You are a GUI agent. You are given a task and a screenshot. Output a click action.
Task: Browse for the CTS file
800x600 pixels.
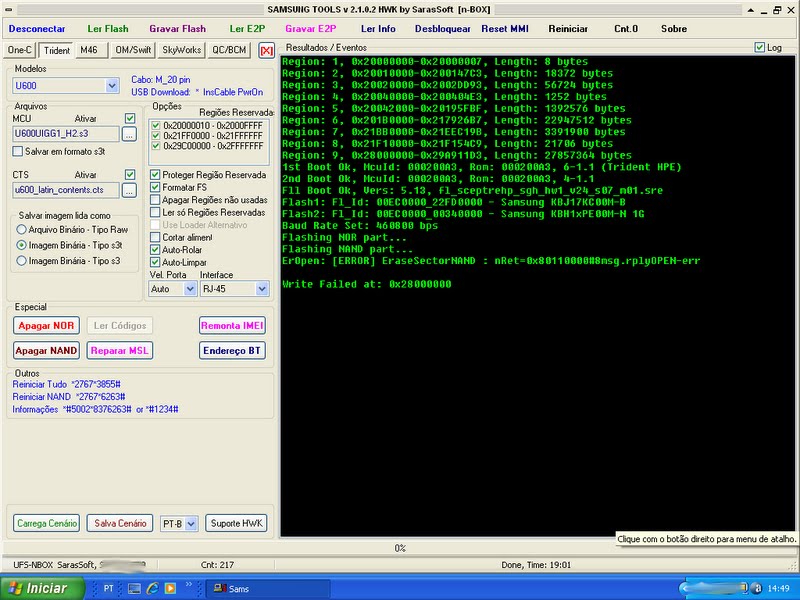tap(130, 190)
